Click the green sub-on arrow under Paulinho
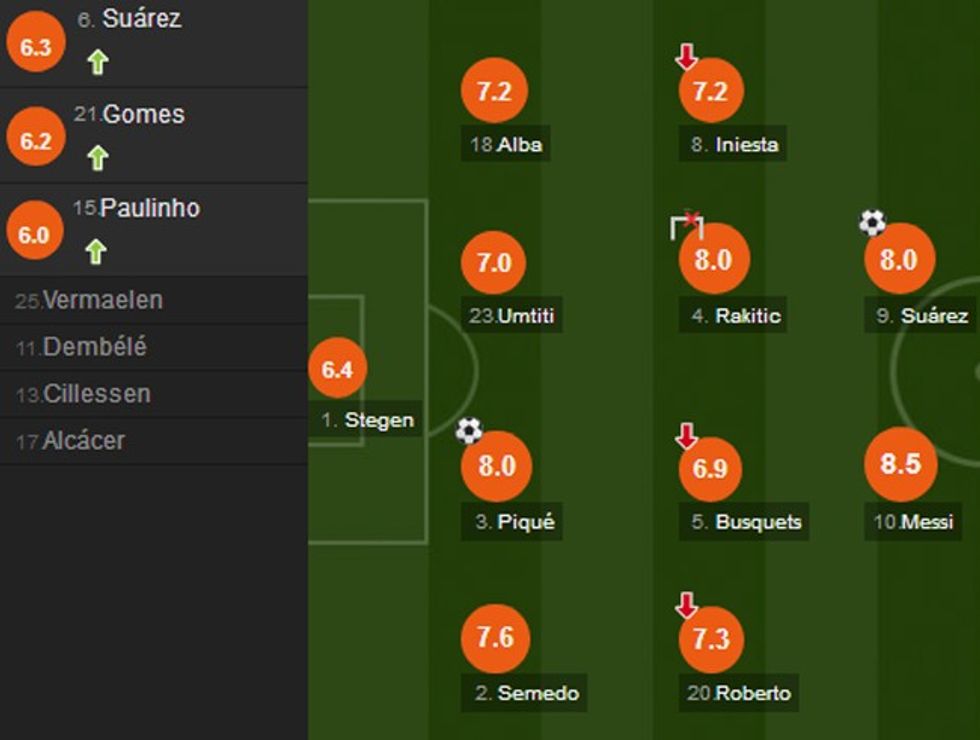980x740 pixels. click(x=96, y=251)
